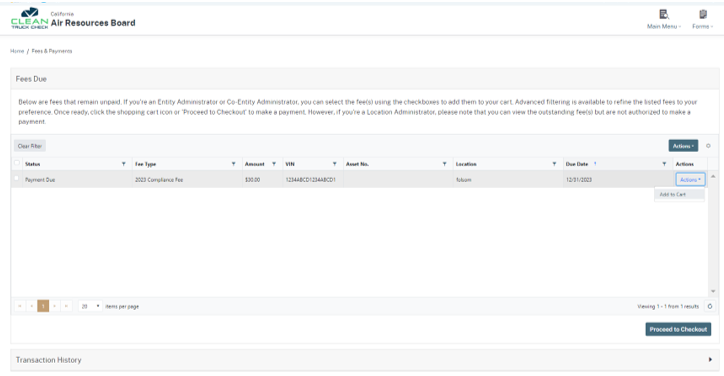The image size is (724, 376).
Task: Open Amount column filter icon
Action: (x=274, y=164)
